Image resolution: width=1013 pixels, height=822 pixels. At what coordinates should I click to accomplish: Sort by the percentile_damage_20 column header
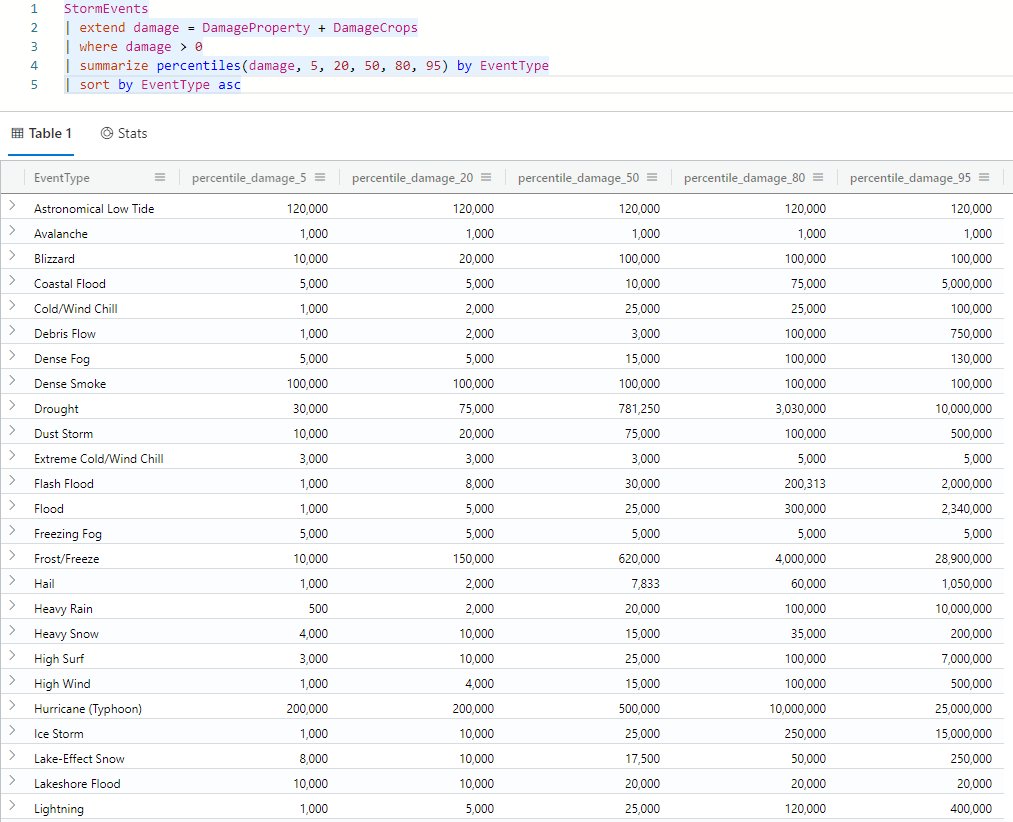click(412, 178)
